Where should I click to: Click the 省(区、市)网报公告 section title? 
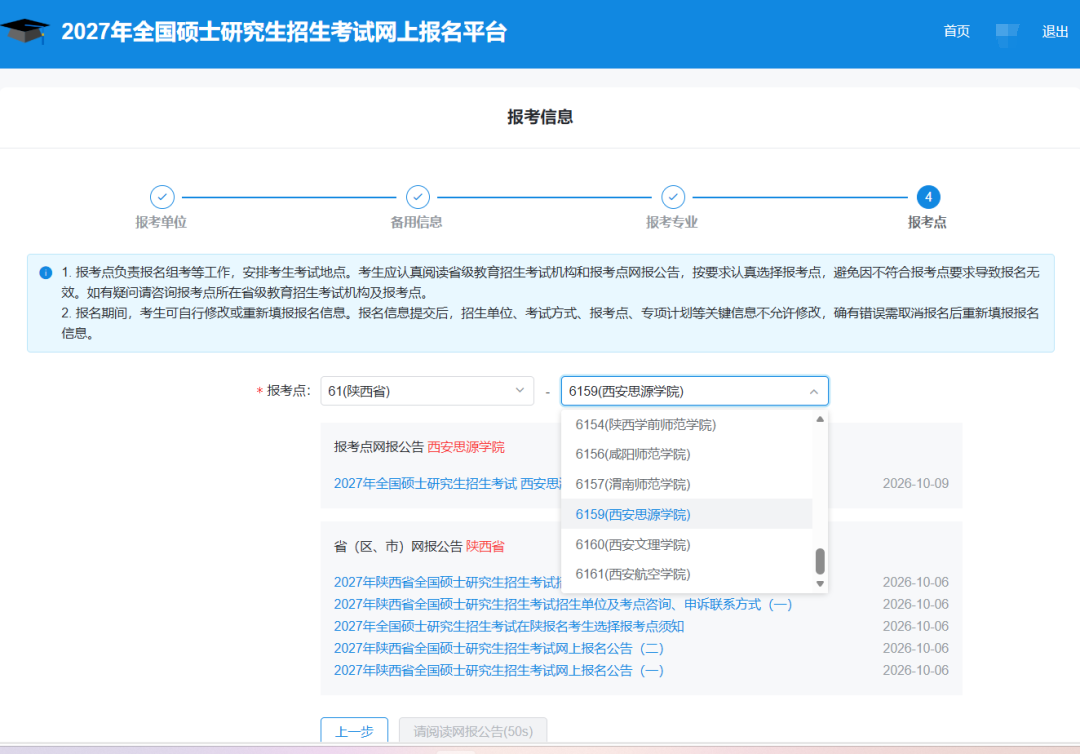(398, 547)
